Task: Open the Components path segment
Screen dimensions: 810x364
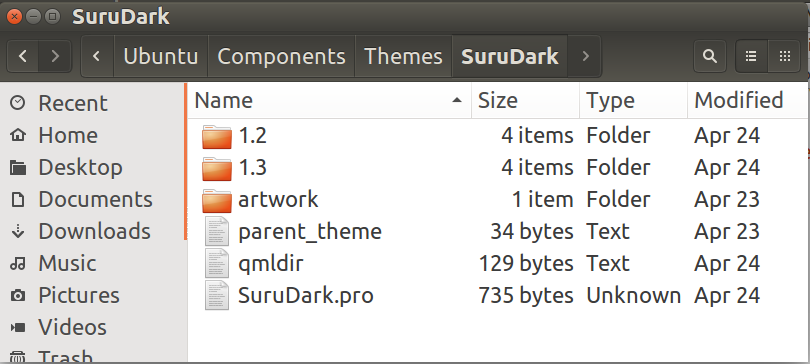Action: tap(281, 56)
